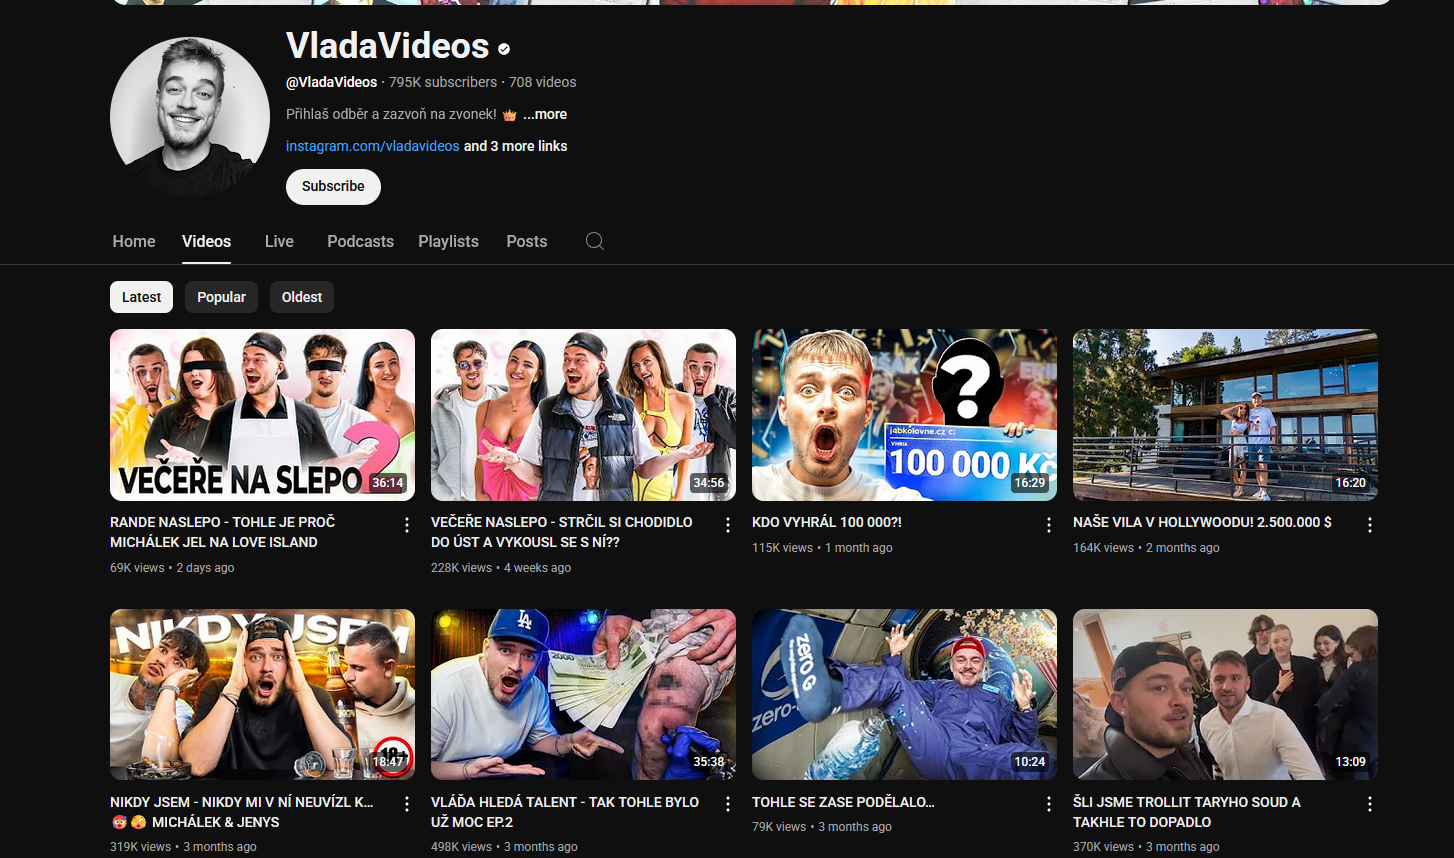Open options menu for VLÁĎA HLEDÁ TALENT video
Image resolution: width=1454 pixels, height=858 pixels.
[x=728, y=804]
